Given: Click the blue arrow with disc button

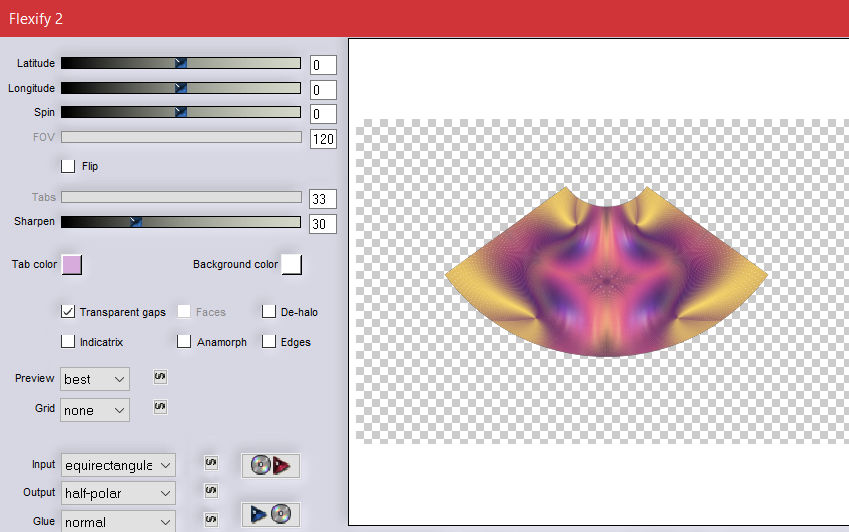Looking at the screenshot, I should [271, 514].
